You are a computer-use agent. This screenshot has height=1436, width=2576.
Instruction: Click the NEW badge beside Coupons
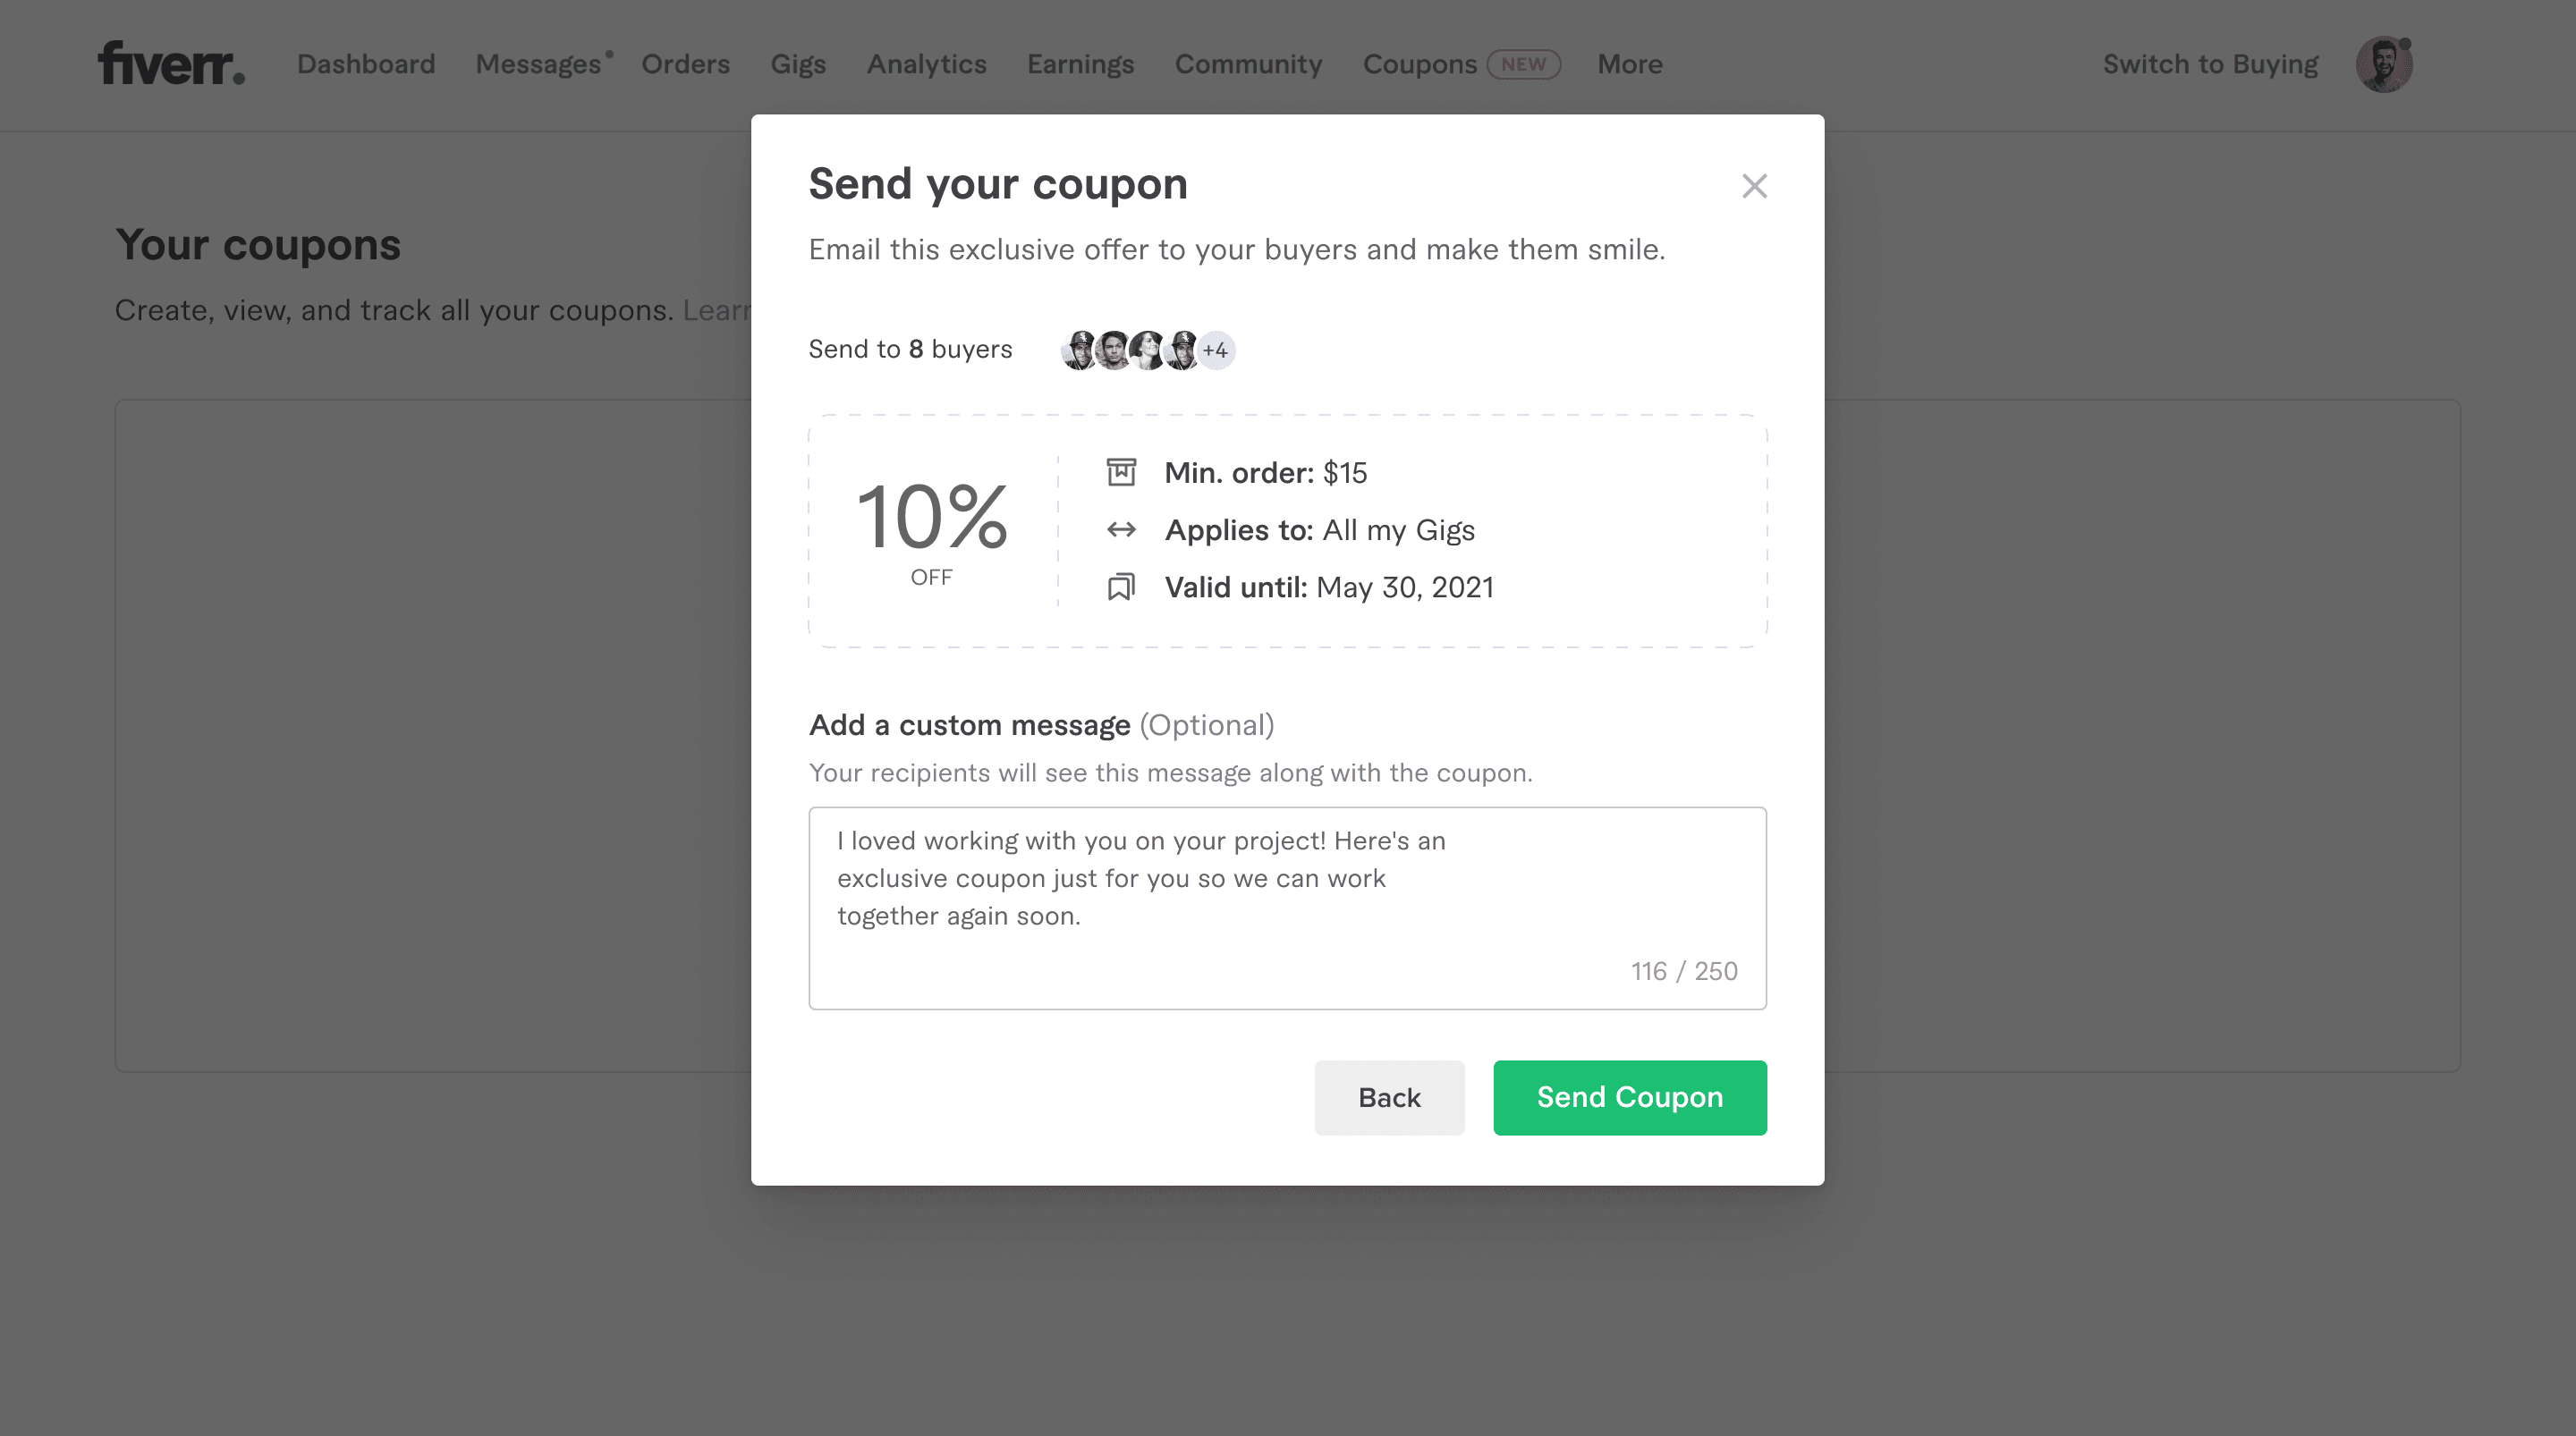tap(1523, 64)
